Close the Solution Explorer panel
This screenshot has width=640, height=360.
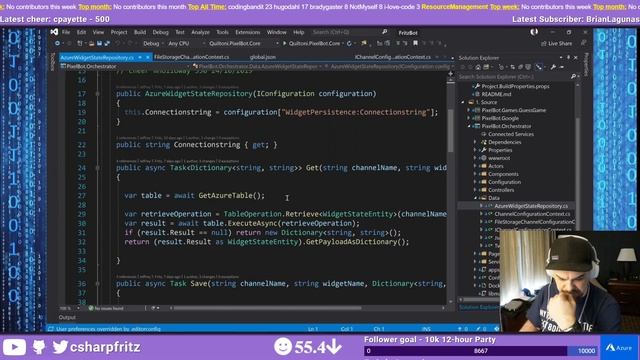[x=576, y=58]
